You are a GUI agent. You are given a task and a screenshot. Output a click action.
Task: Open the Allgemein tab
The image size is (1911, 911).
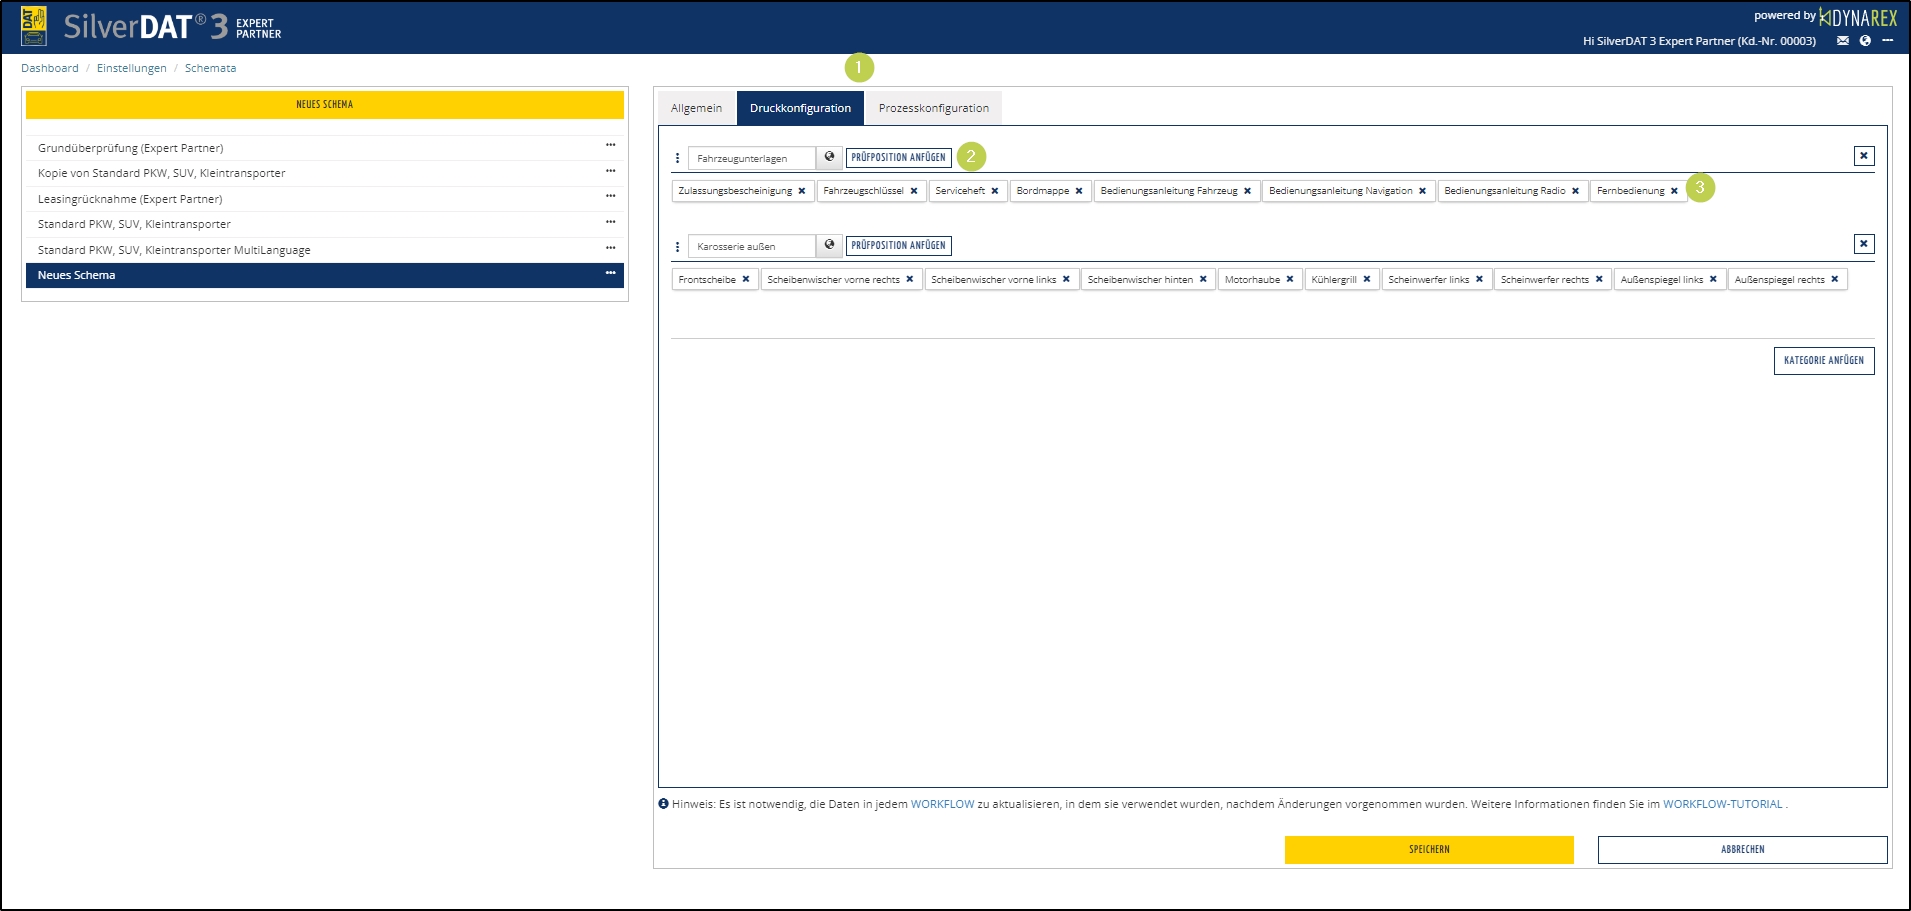coord(696,108)
